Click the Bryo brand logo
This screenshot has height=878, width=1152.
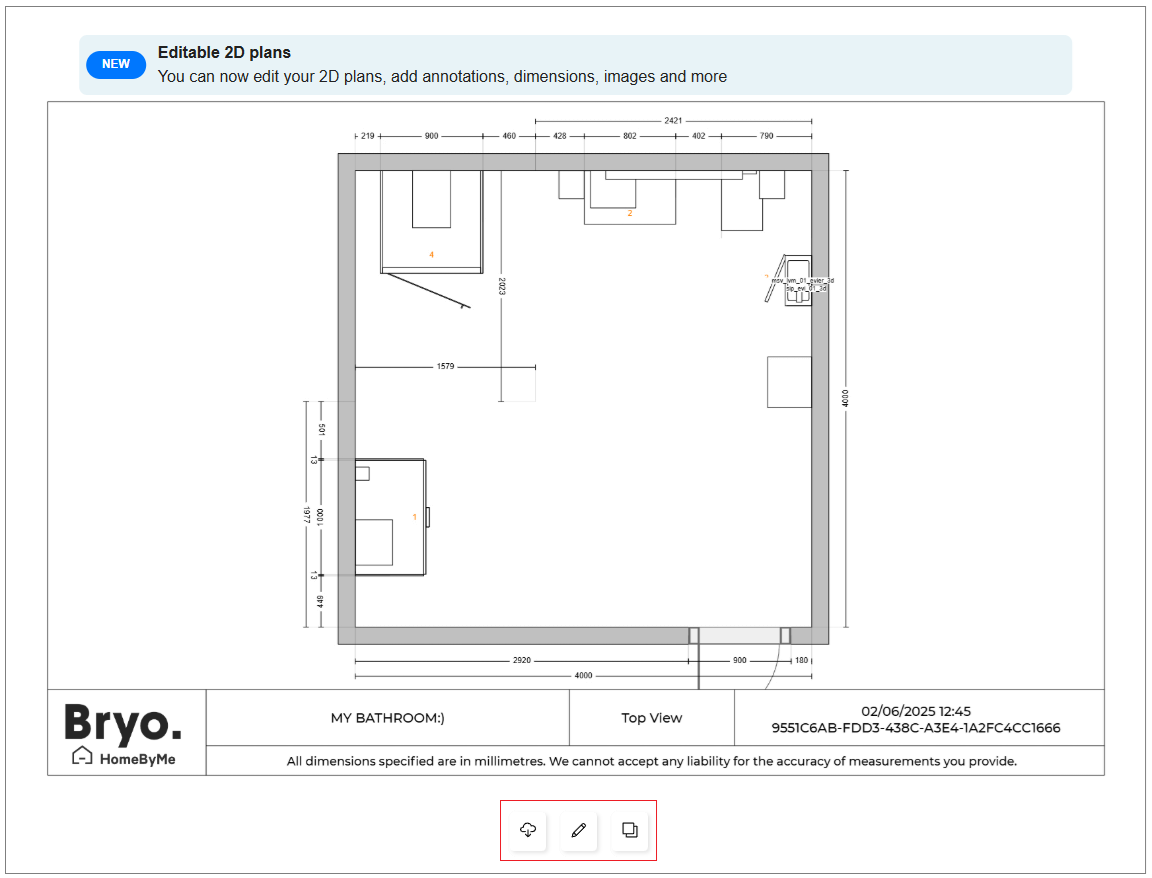[124, 721]
